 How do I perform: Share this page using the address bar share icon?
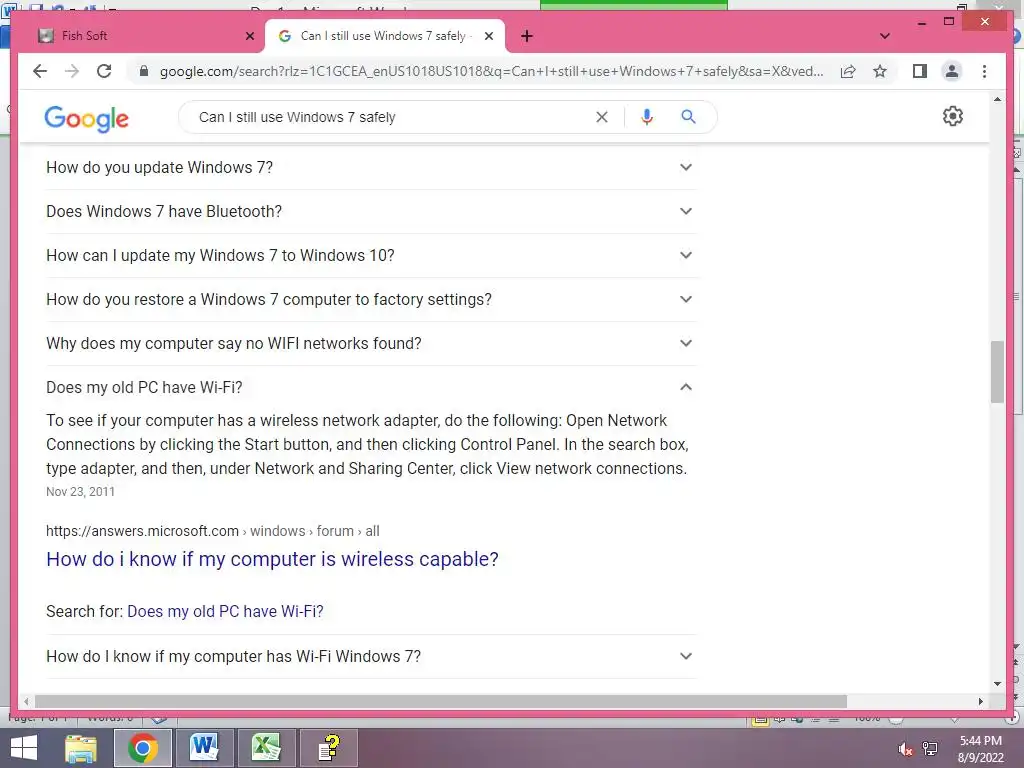click(848, 71)
